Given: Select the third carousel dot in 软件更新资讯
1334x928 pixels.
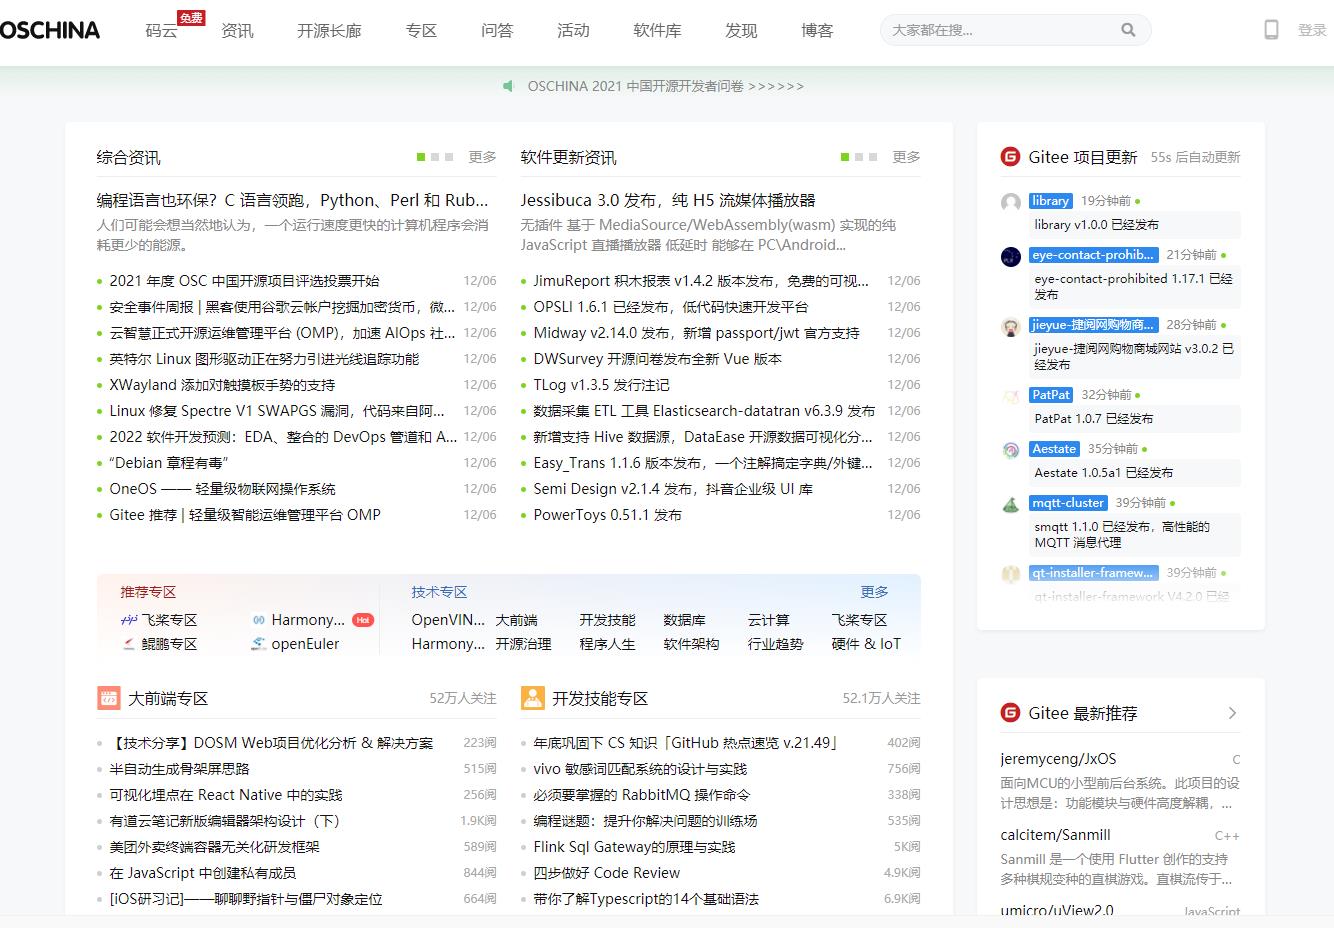Looking at the screenshot, I should 873,157.
